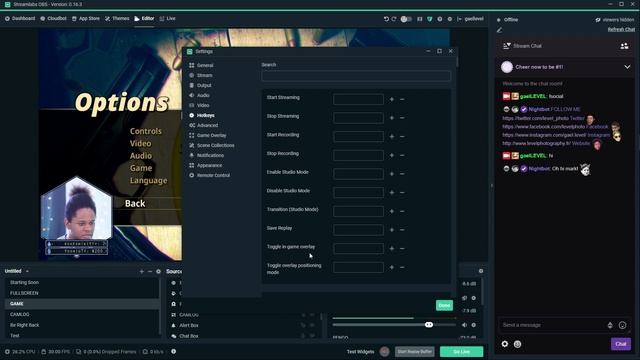This screenshot has width=640, height=360.
Task: Add a hotkey binding for Stop Recording
Action: [391, 155]
